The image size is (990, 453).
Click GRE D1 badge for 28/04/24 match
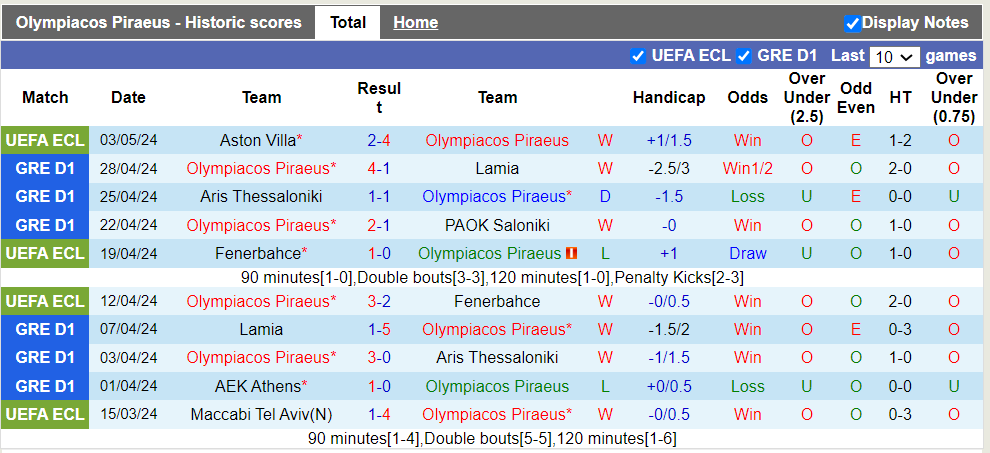tap(45, 169)
